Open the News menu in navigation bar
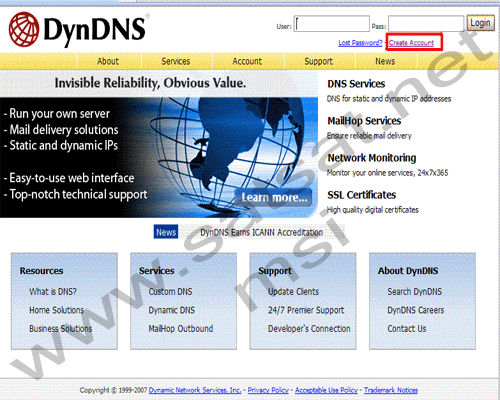Viewport: 500px width, 400px height. click(x=385, y=61)
